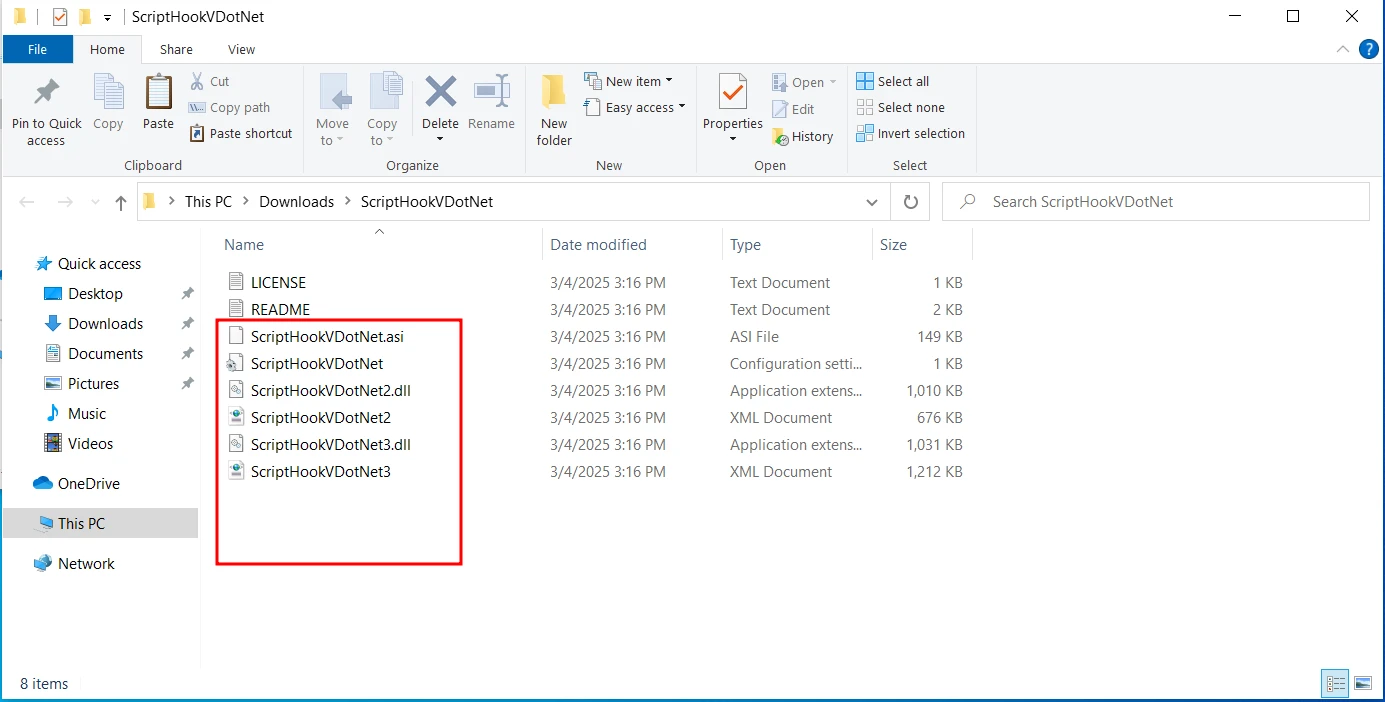Click the Delete red X icon
Screen dimensions: 1385x702
[440, 92]
